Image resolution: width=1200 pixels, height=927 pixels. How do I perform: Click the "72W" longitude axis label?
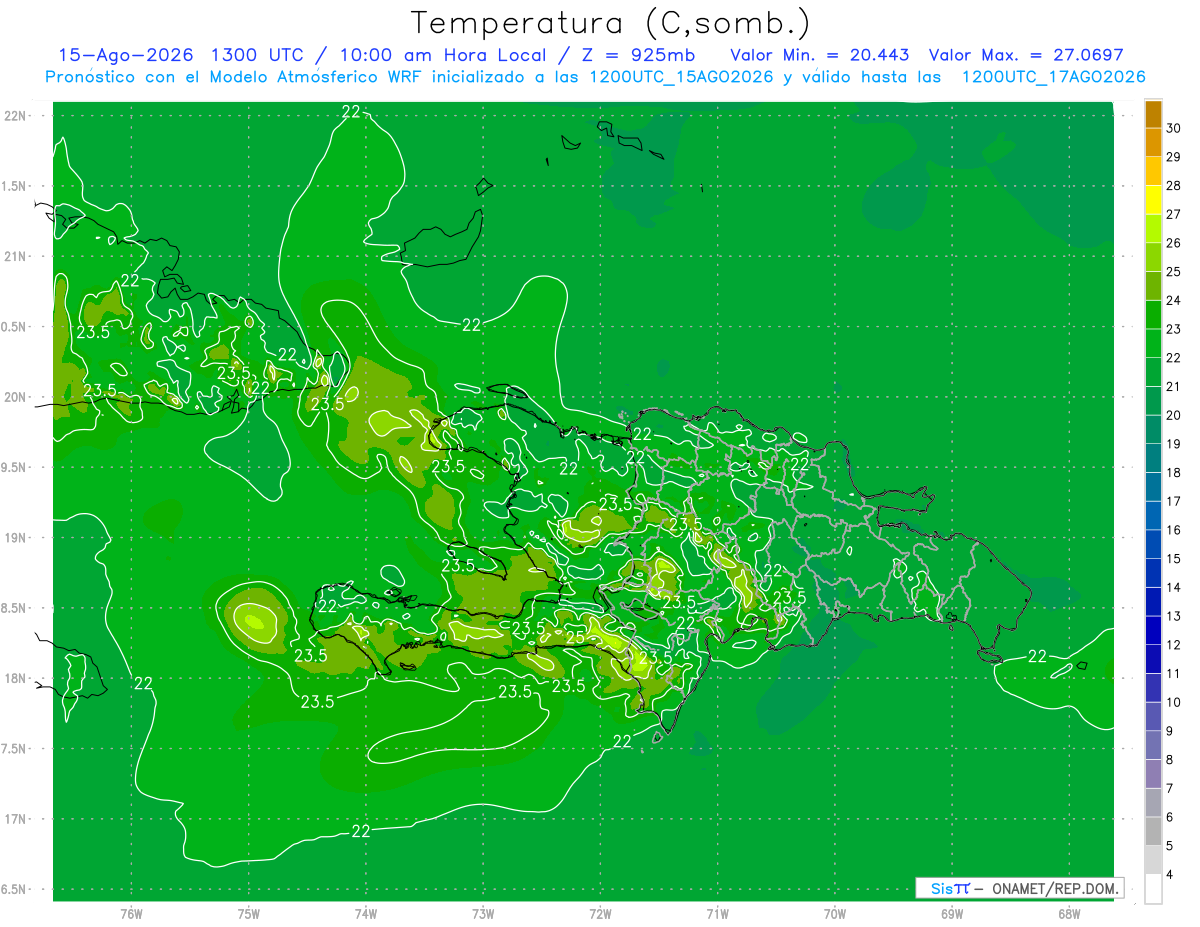(x=601, y=914)
